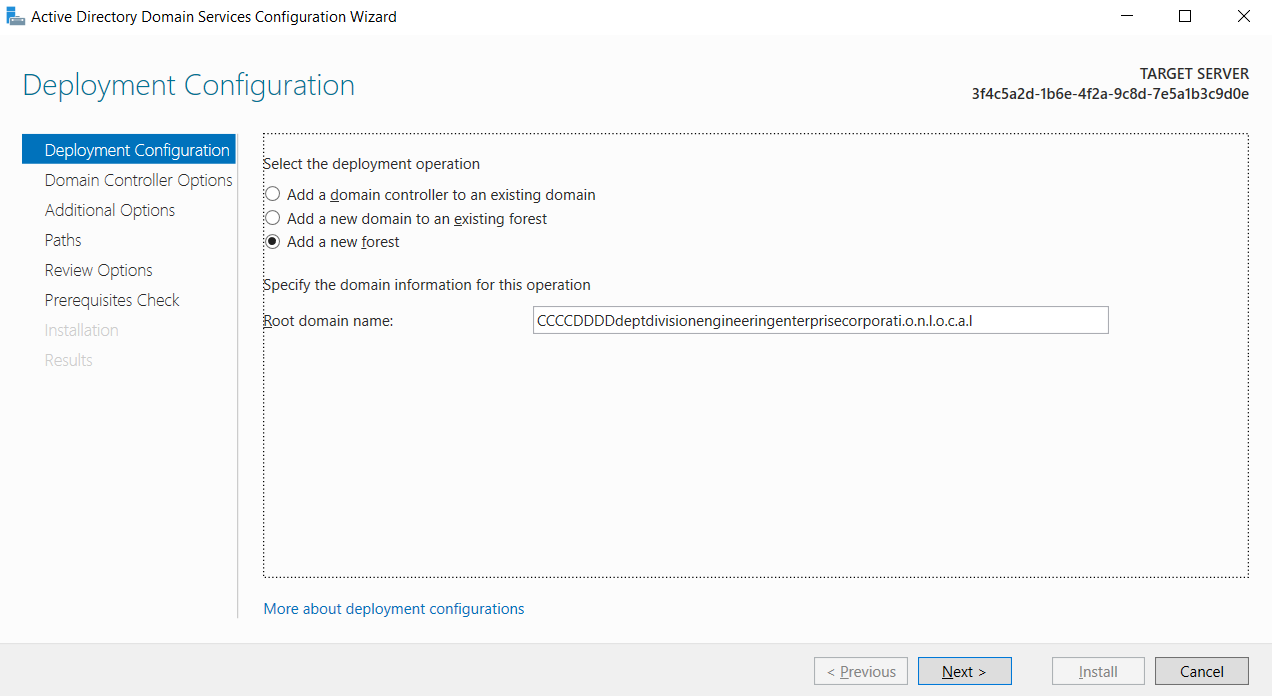Click the Root domain name label
Screen dimensions: 1272x696
click(328, 321)
